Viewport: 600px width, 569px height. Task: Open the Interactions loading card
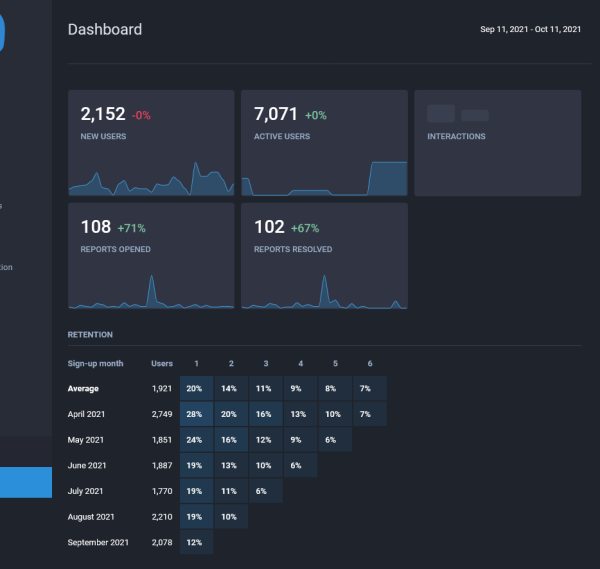tap(497, 143)
